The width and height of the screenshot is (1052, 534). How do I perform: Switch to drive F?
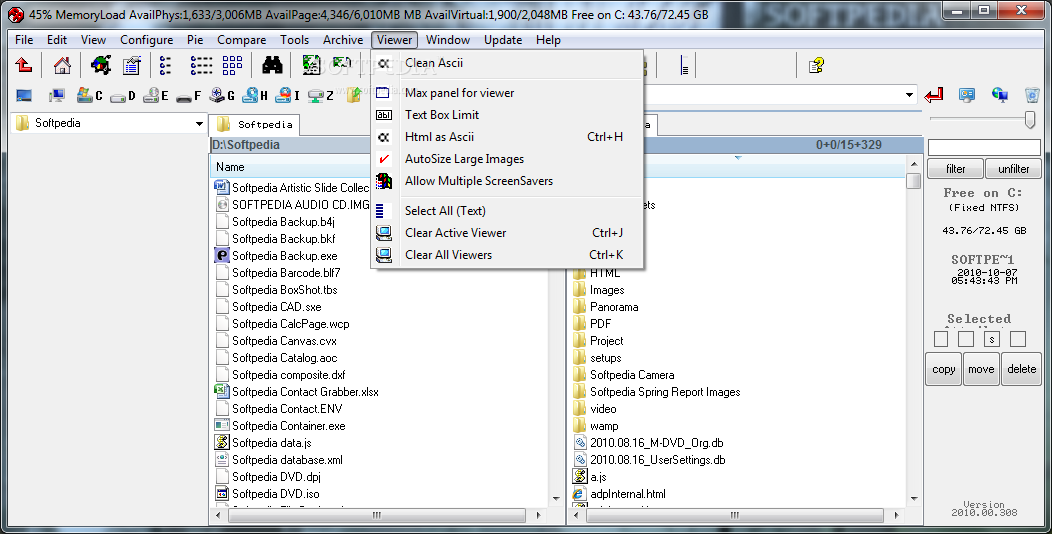[189, 96]
